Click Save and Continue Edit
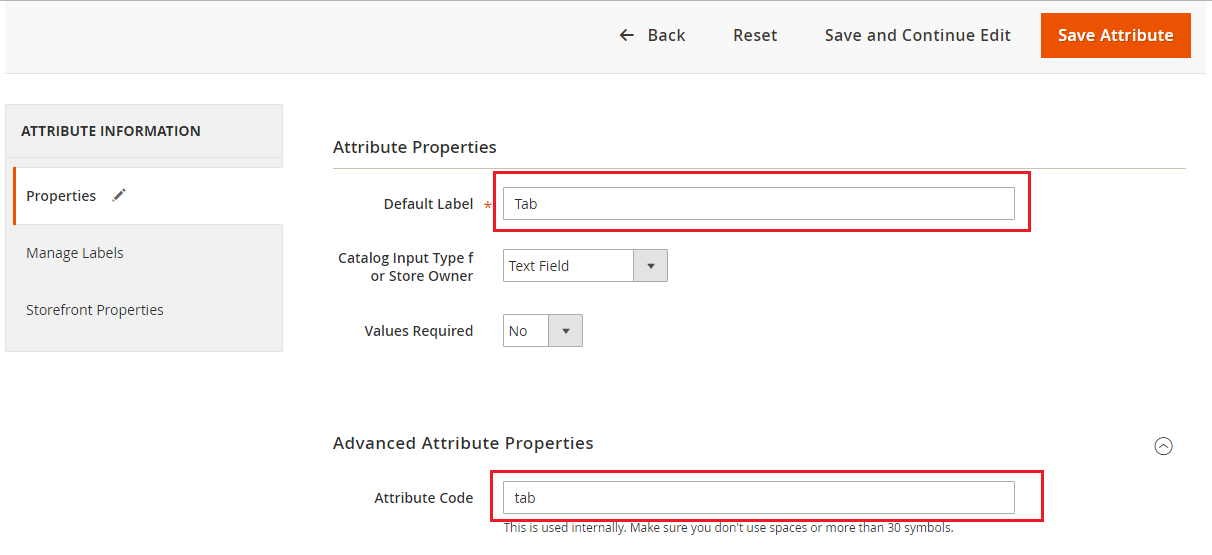1212x555 pixels. tap(917, 35)
